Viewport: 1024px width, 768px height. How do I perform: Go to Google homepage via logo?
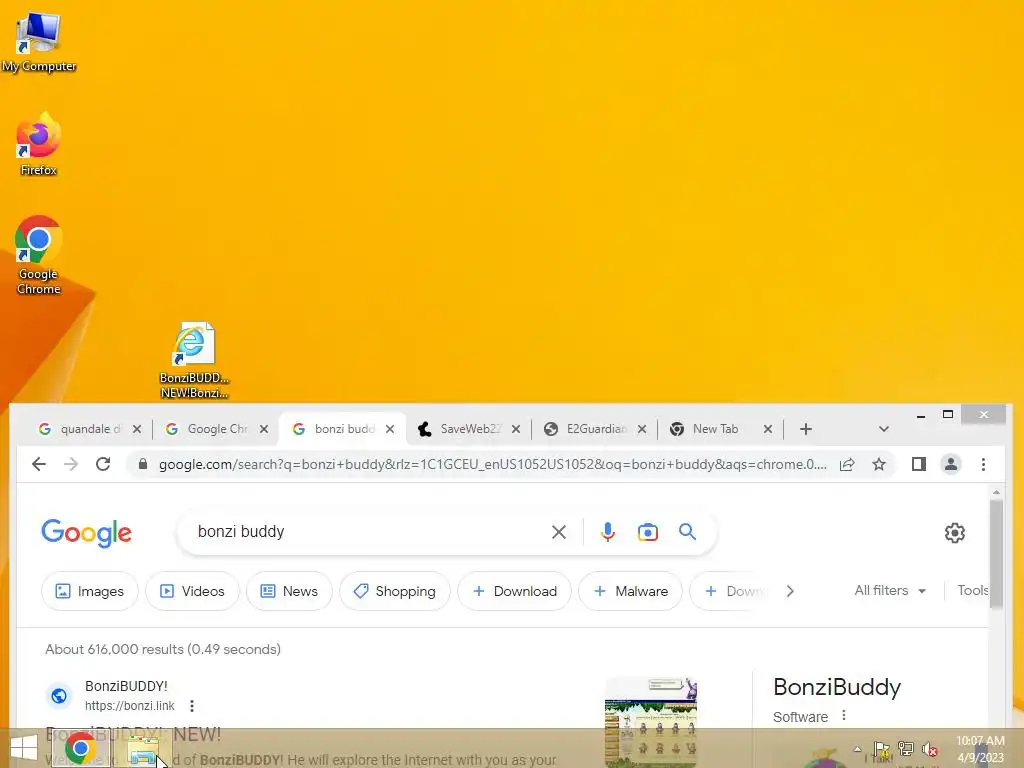pyautogui.click(x=86, y=533)
